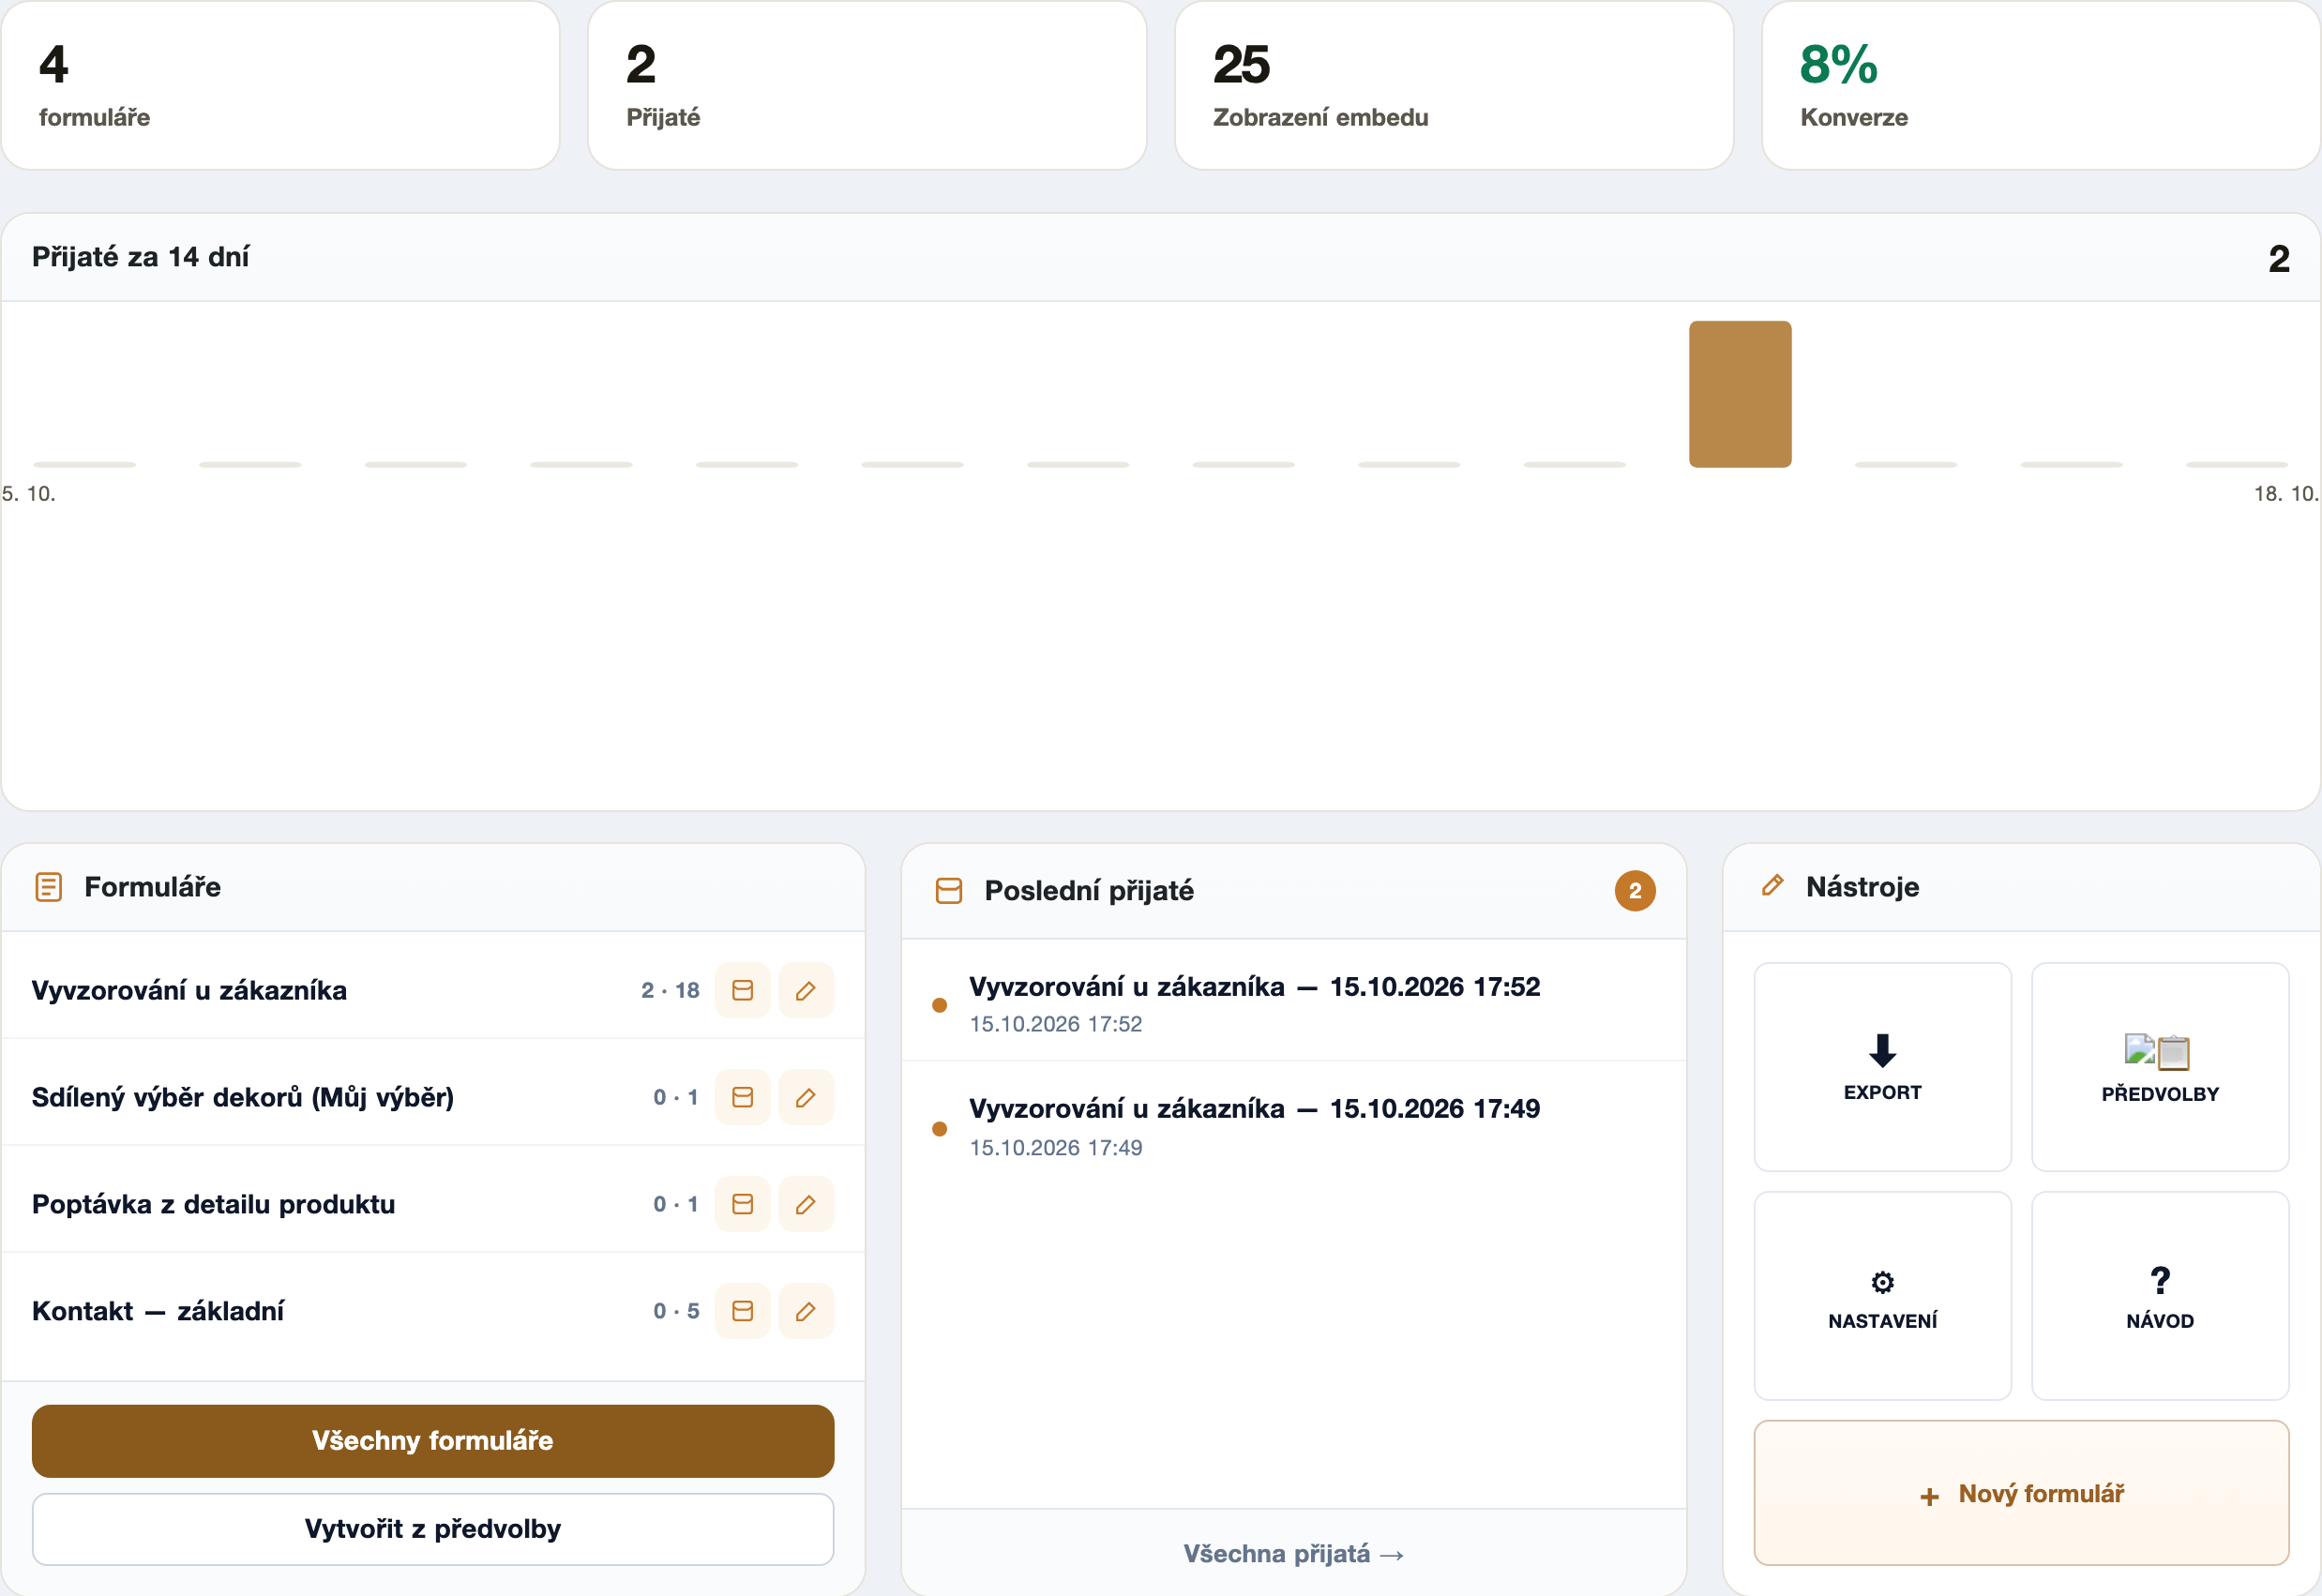Click Vytvořit z předvolby button
Viewport: 2322px width, 1596px height.
coord(433,1529)
